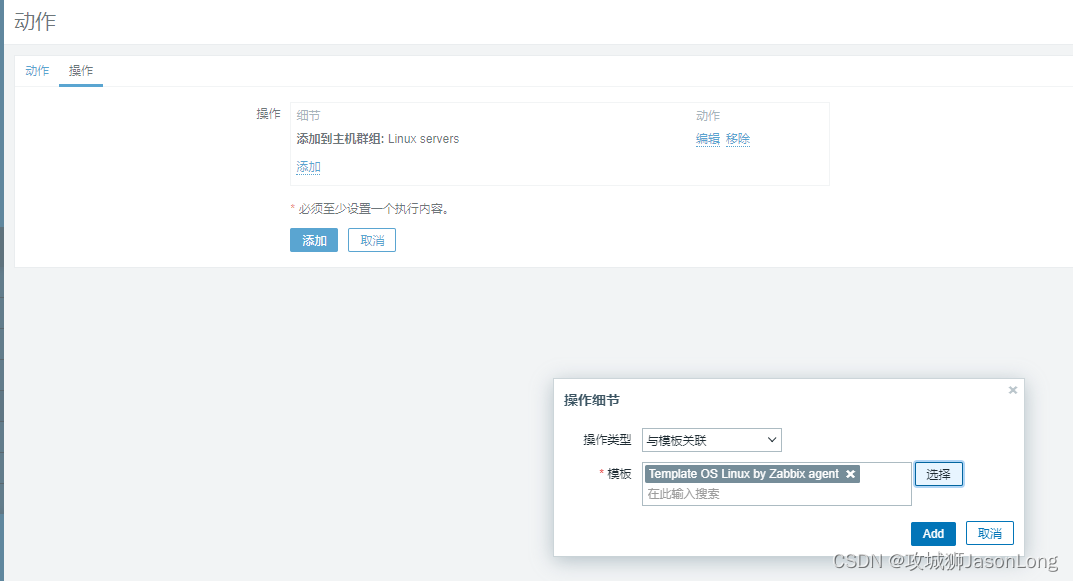Click the 添加到主机群组: Linux servers text
The image size is (1073, 581).
378,139
